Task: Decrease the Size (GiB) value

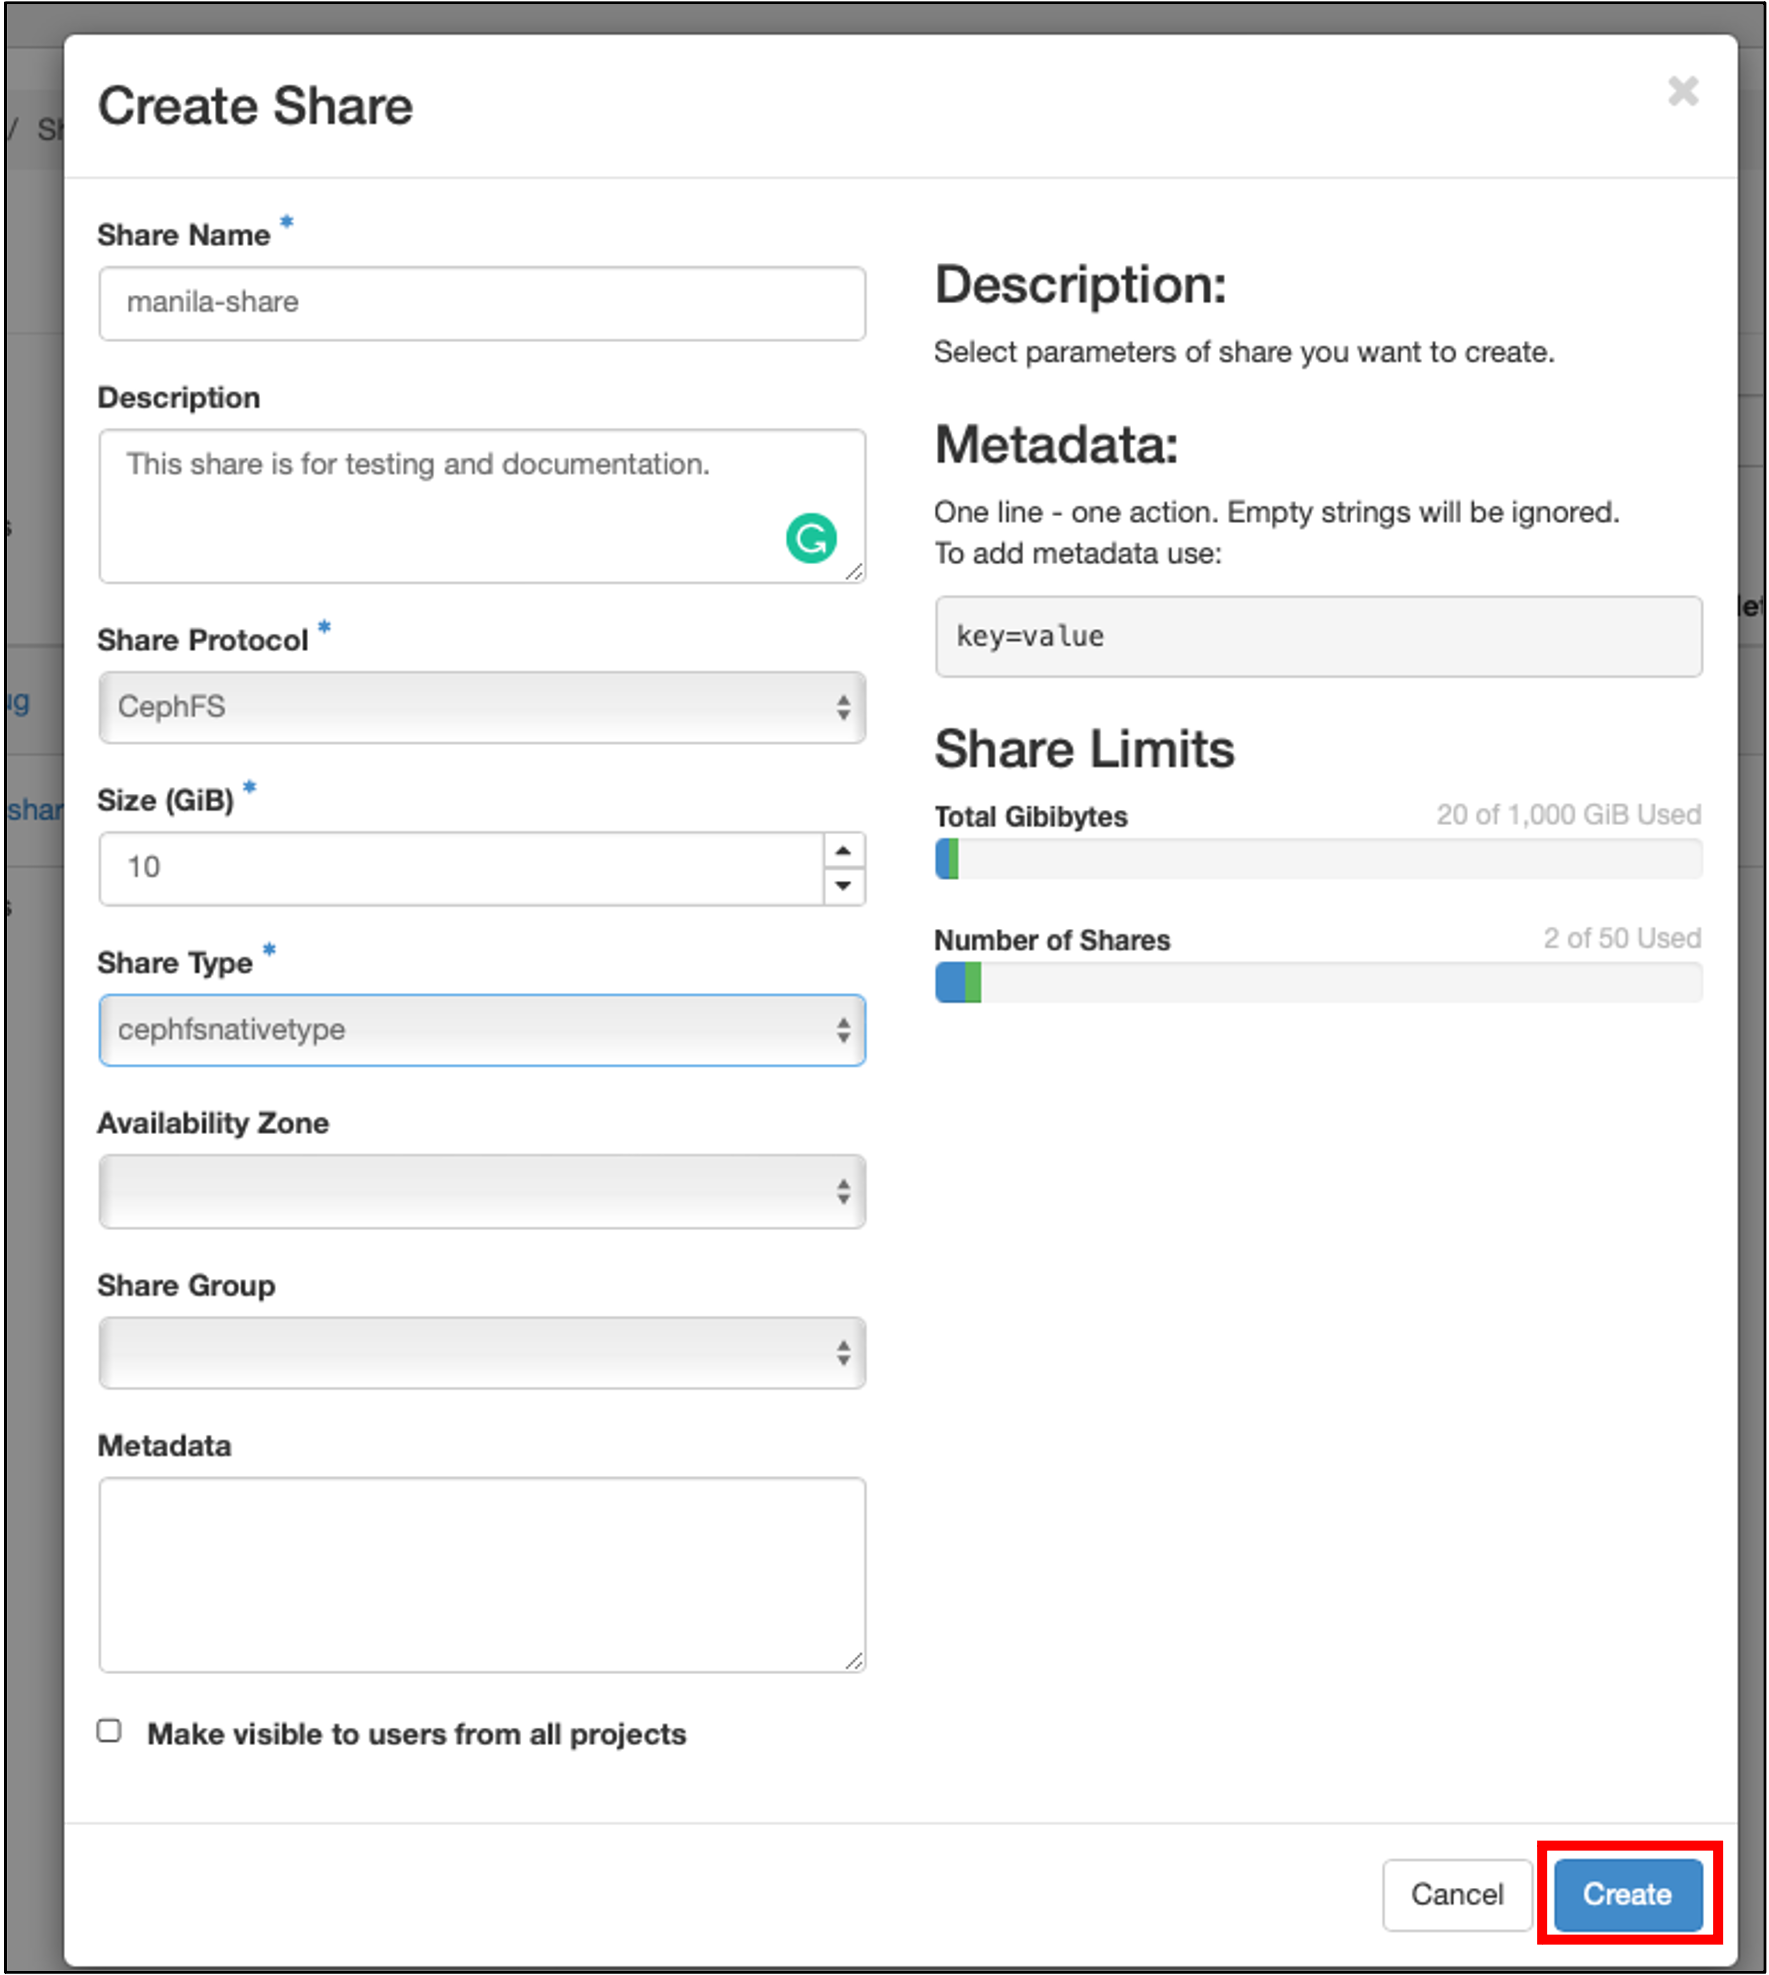Action: click(843, 886)
